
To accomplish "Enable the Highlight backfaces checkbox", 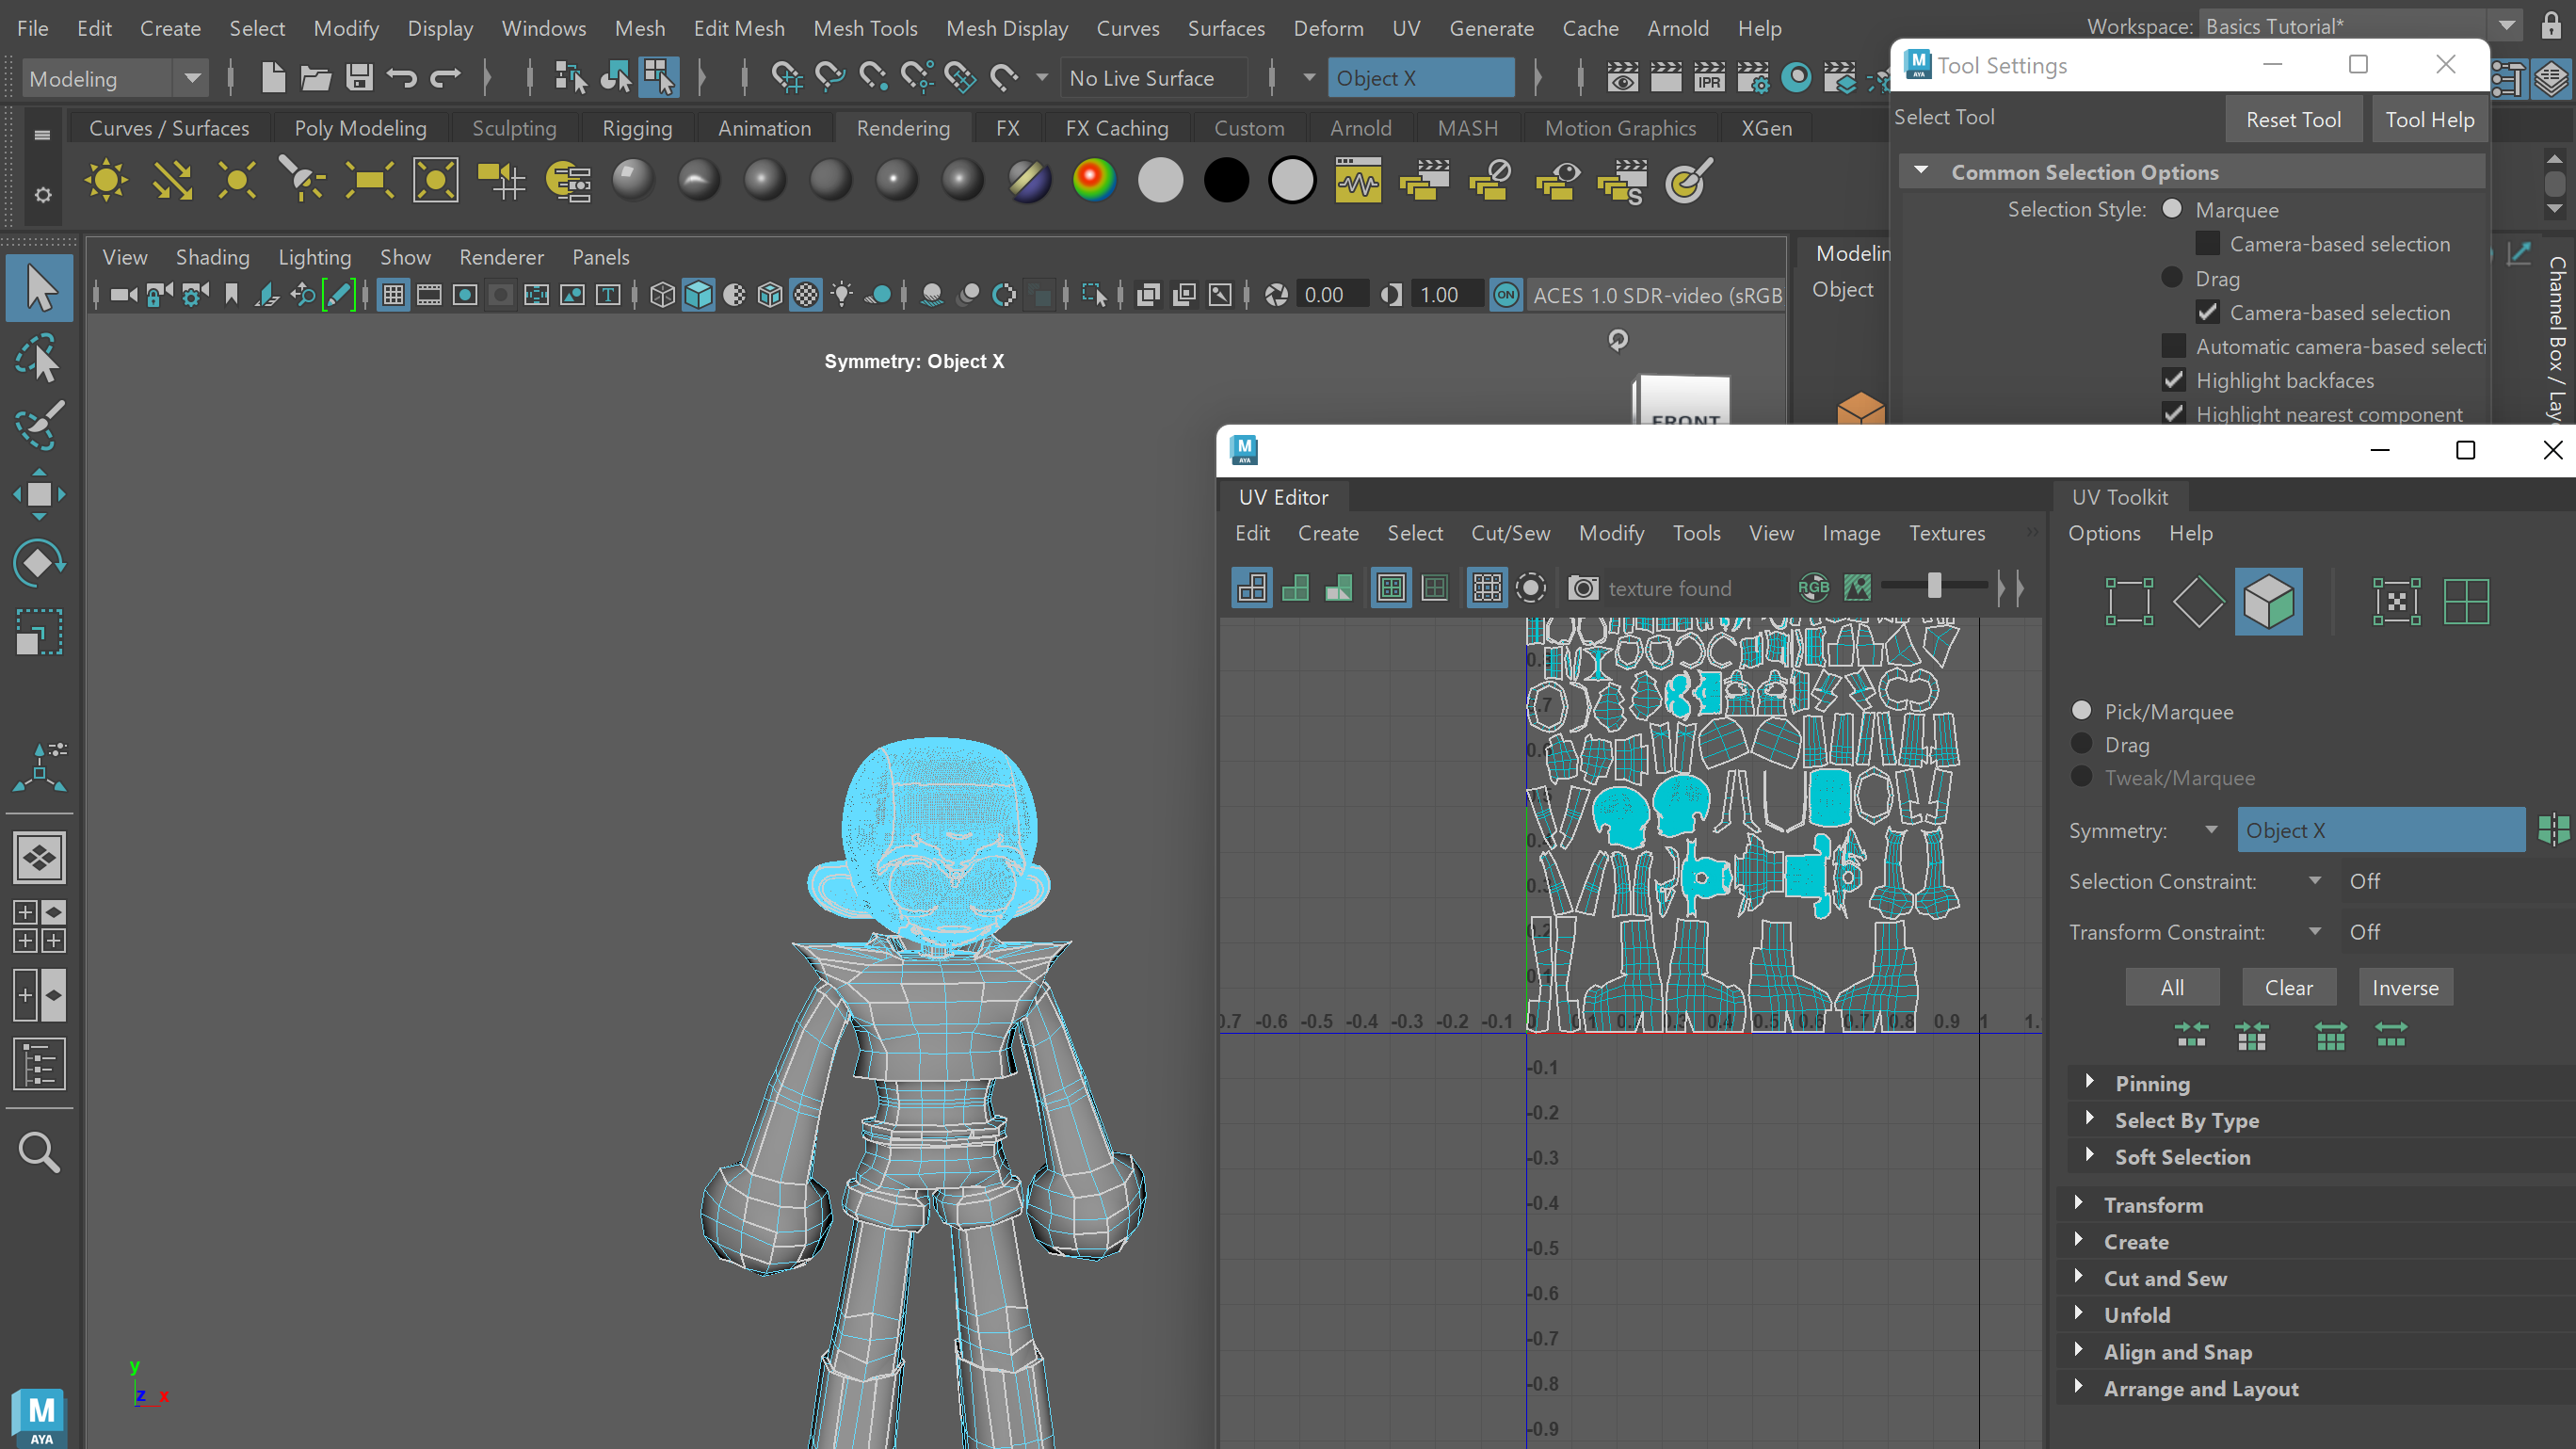I will [2174, 380].
